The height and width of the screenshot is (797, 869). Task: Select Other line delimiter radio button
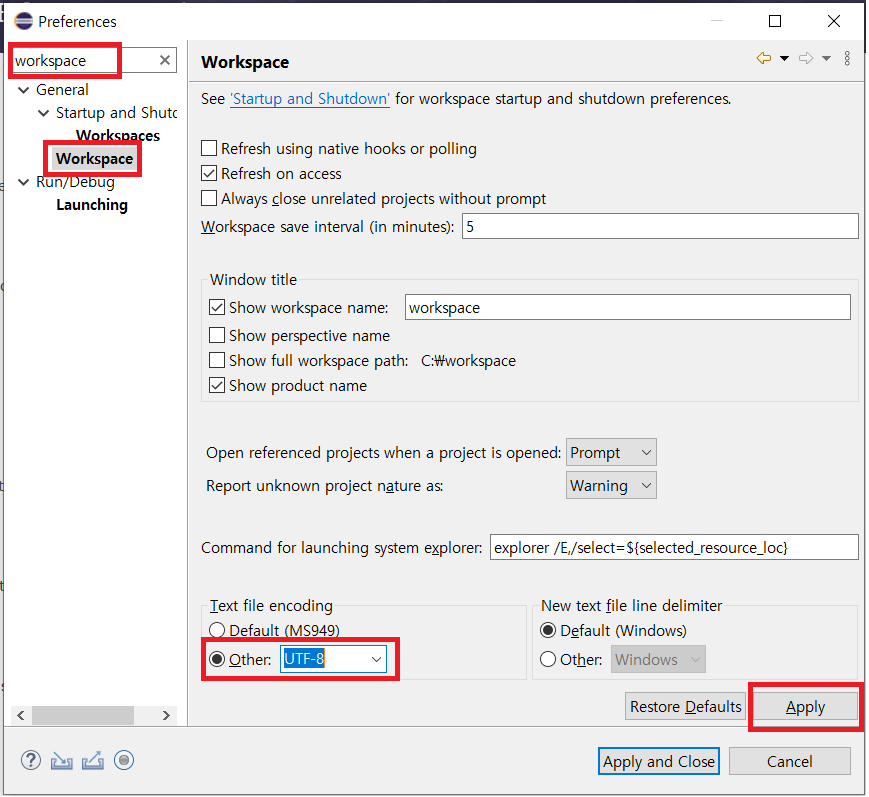click(548, 660)
